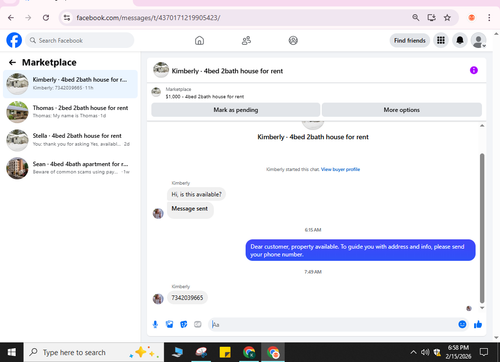
Task: Open the notifications bell
Action: [x=460, y=40]
